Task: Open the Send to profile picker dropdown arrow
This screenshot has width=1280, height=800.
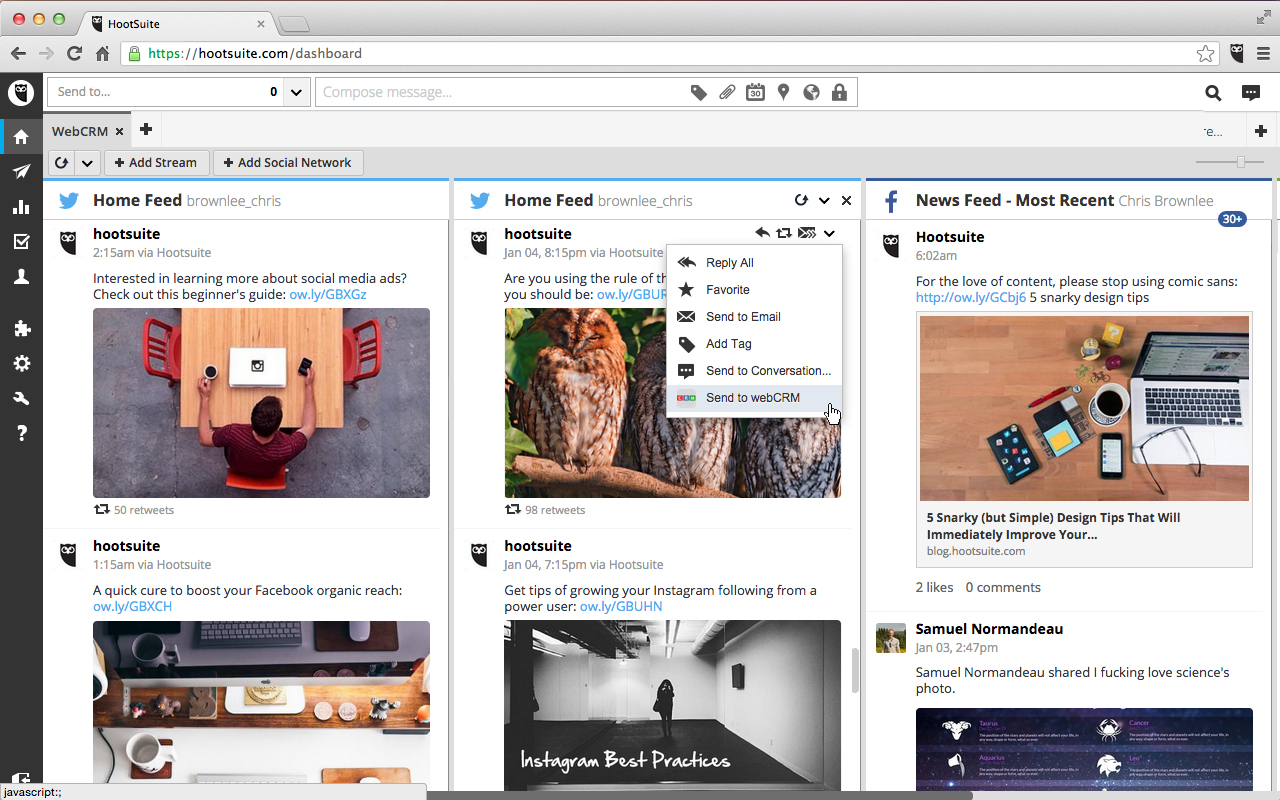Action: (296, 92)
